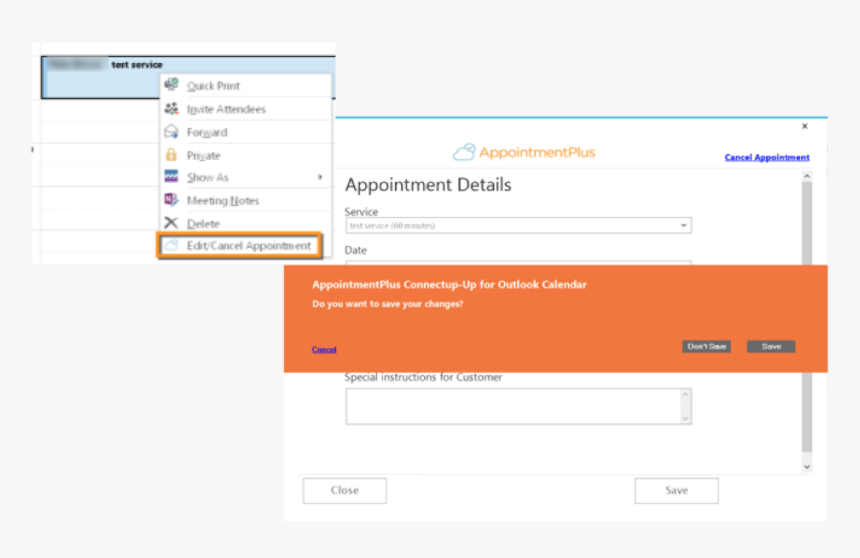Click the Close button at bottom
Screen dimensions: 860x558
point(344,491)
